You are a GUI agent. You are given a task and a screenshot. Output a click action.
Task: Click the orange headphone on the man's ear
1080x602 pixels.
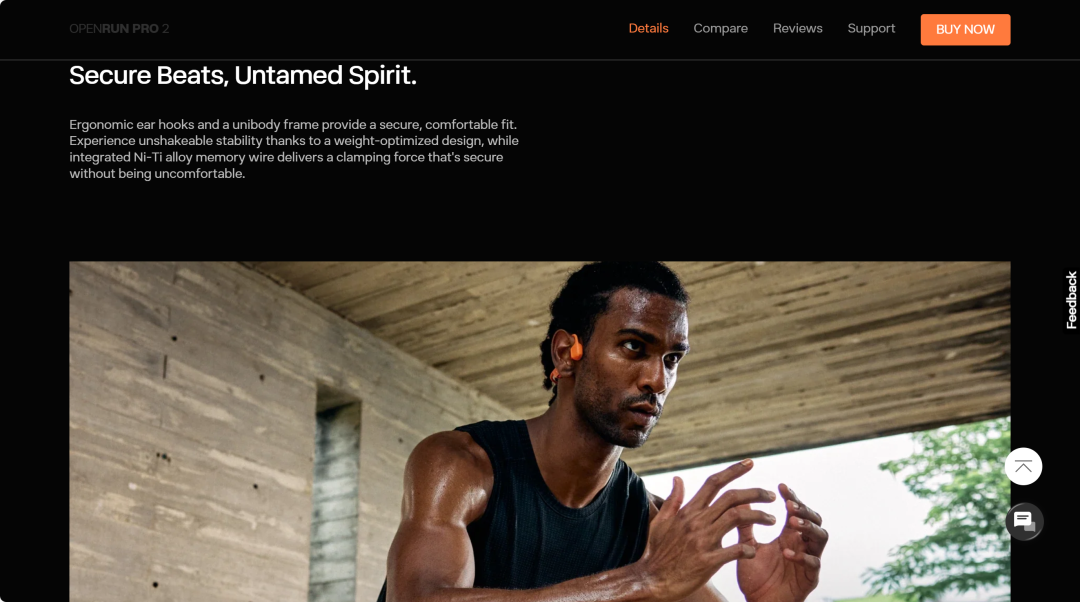[574, 348]
